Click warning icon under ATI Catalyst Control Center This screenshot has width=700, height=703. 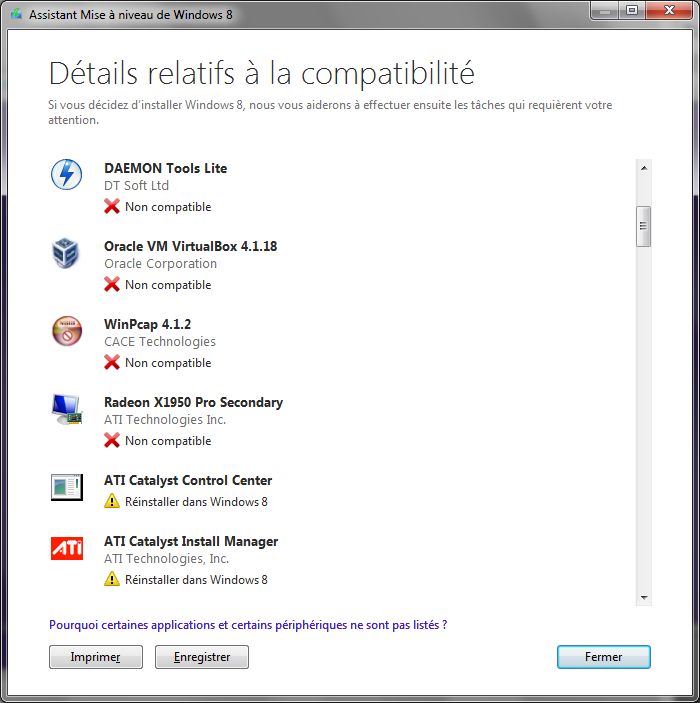pos(112,501)
